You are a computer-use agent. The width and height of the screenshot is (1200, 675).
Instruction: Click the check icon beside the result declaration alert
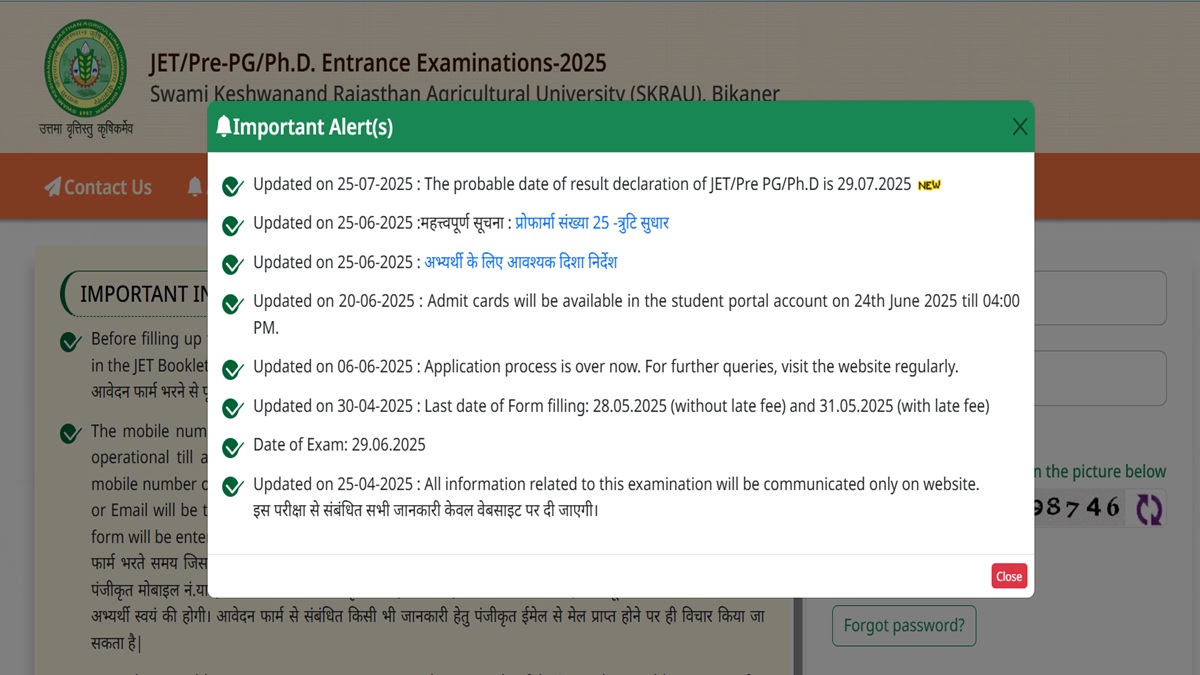[x=232, y=187]
